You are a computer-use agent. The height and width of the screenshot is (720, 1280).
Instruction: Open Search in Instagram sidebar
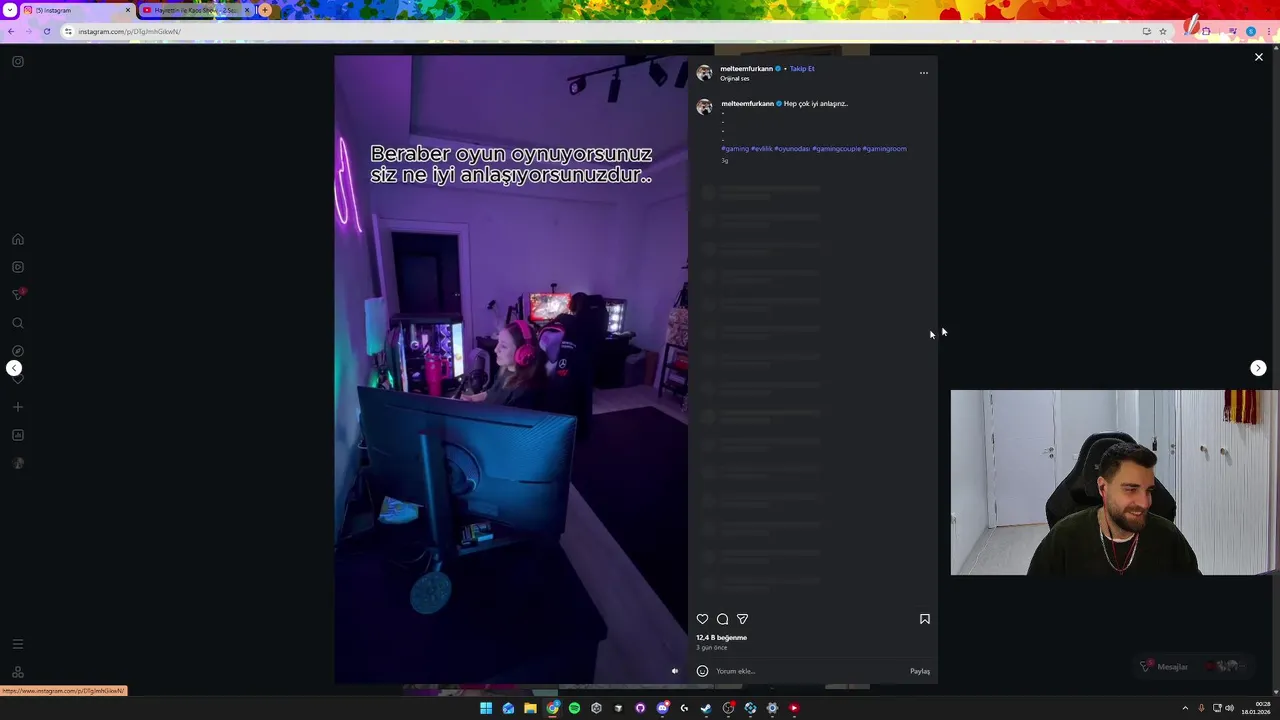18,323
